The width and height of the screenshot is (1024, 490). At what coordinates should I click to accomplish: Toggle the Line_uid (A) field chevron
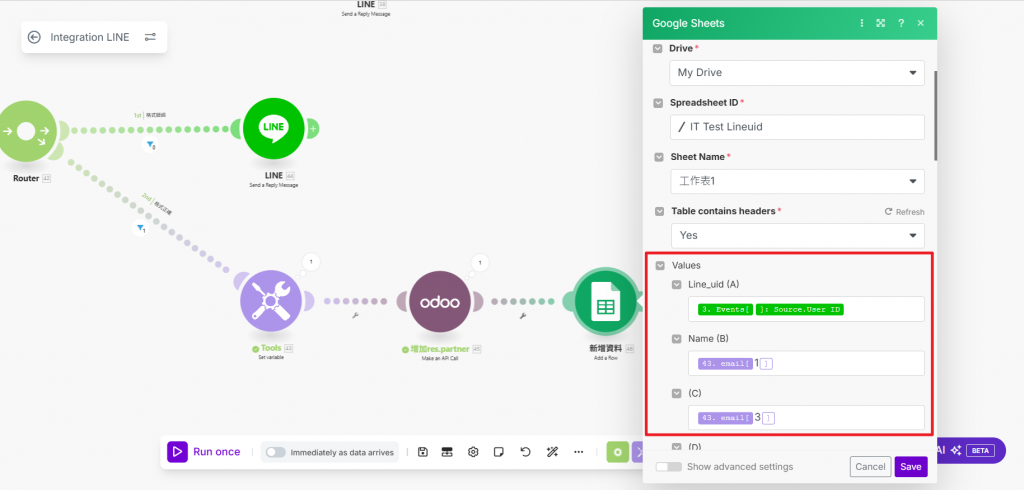677,285
